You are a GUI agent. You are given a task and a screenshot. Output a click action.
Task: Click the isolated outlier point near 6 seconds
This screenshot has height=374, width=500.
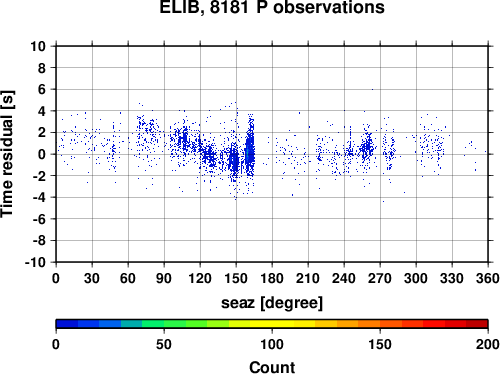point(372,89)
